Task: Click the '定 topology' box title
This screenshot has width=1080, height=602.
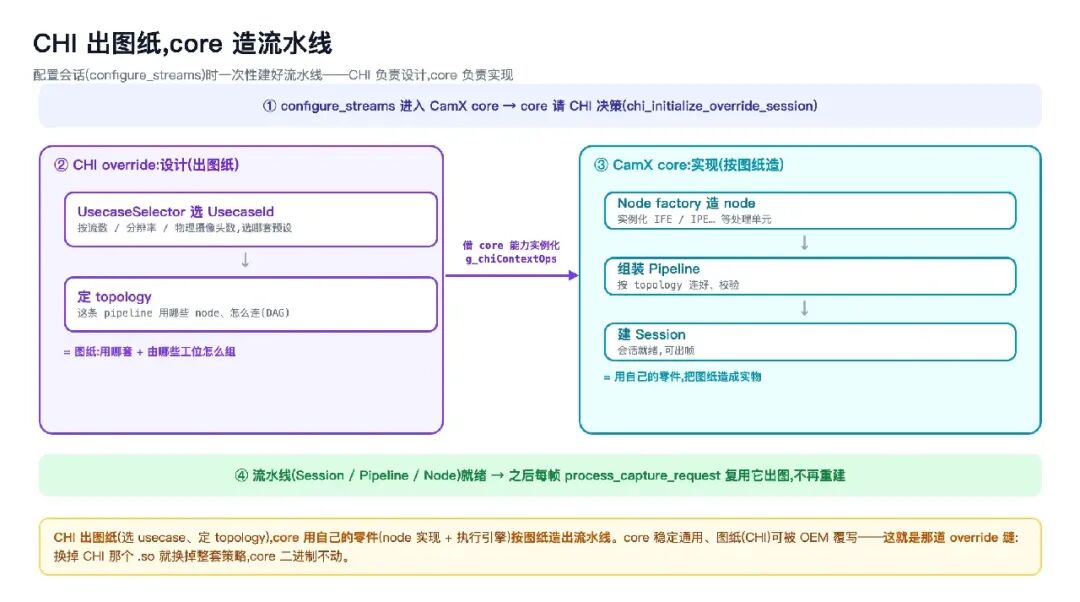Action: (114, 297)
